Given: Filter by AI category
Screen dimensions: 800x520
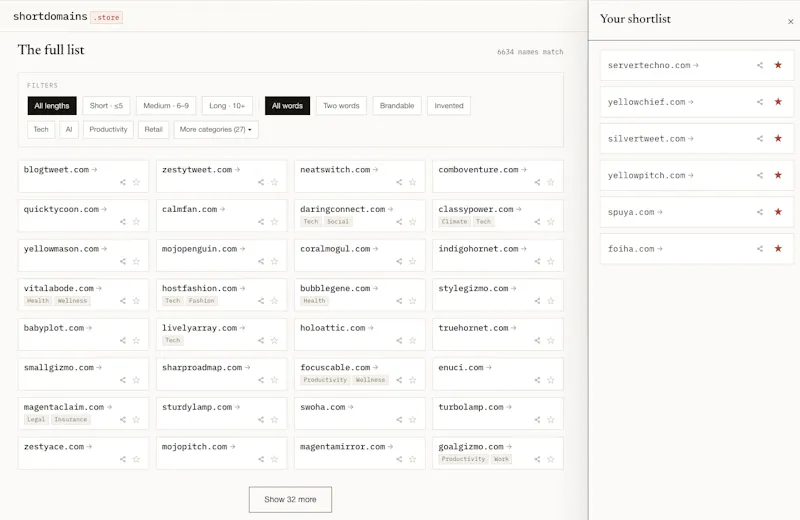Looking at the screenshot, I should point(69,130).
